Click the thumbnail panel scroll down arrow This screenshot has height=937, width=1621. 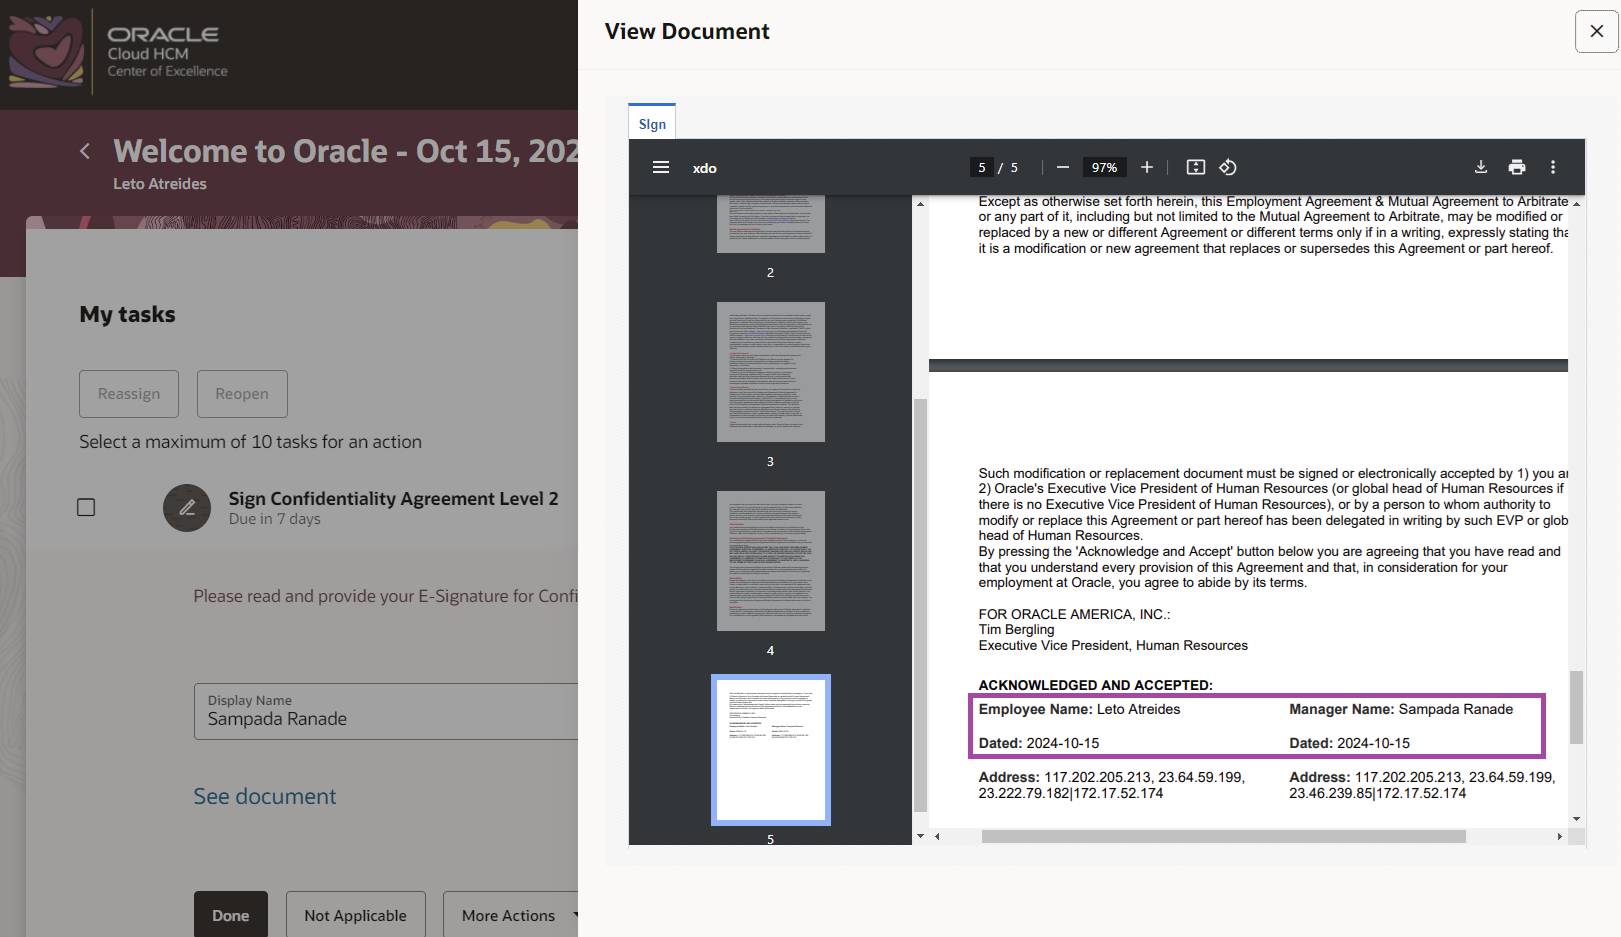point(921,836)
